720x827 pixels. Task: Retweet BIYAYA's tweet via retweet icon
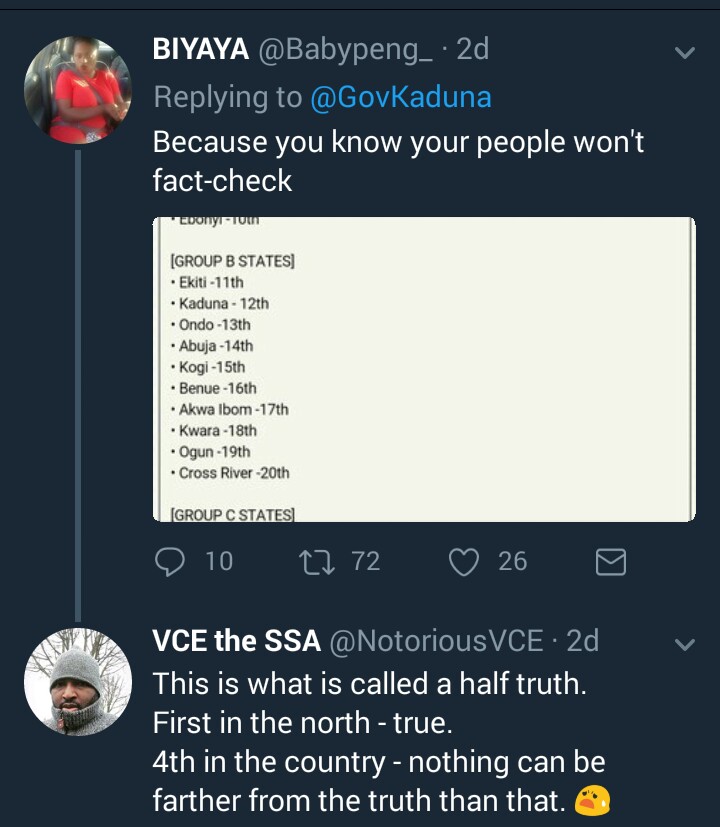click(316, 562)
